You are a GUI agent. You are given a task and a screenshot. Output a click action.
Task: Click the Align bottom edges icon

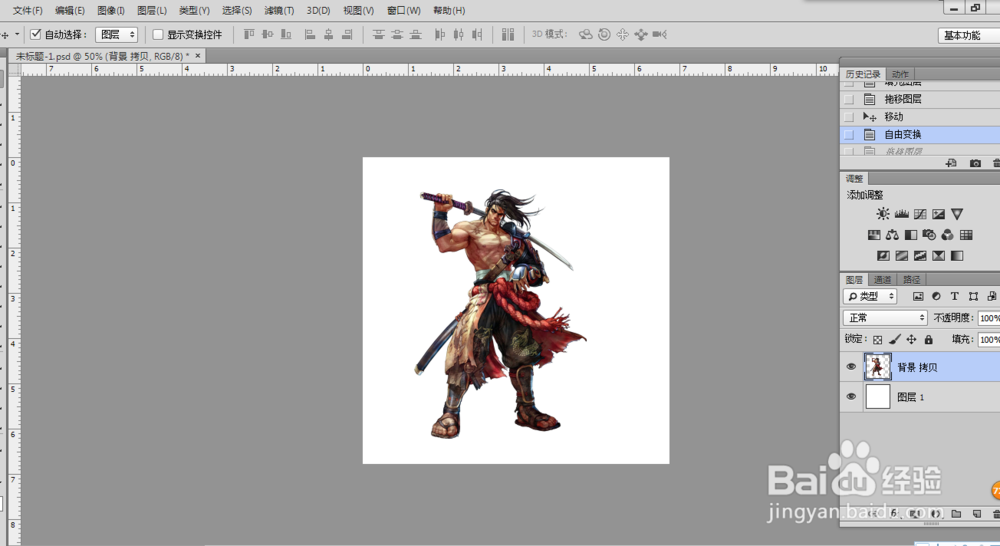click(286, 34)
